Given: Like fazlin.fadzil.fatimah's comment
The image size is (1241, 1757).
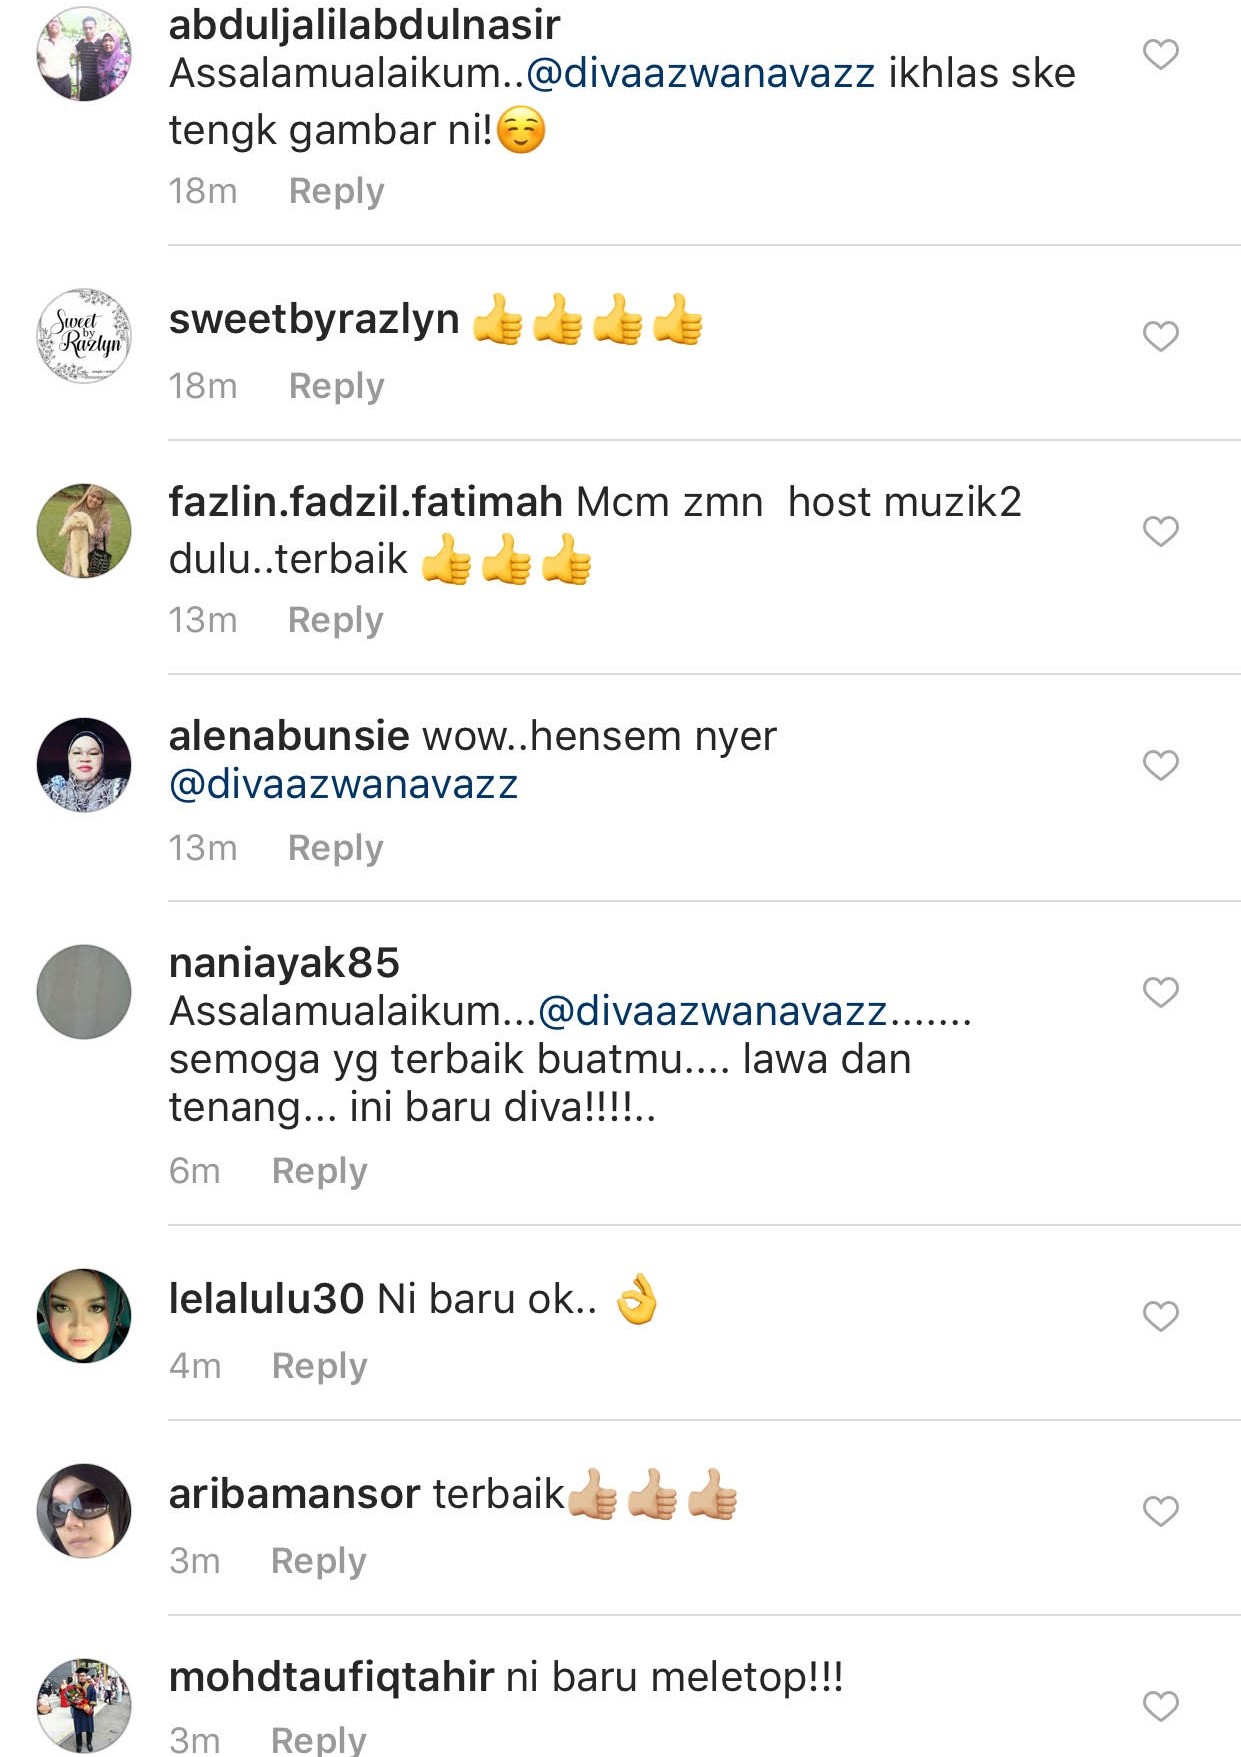Looking at the screenshot, I should tap(1160, 531).
